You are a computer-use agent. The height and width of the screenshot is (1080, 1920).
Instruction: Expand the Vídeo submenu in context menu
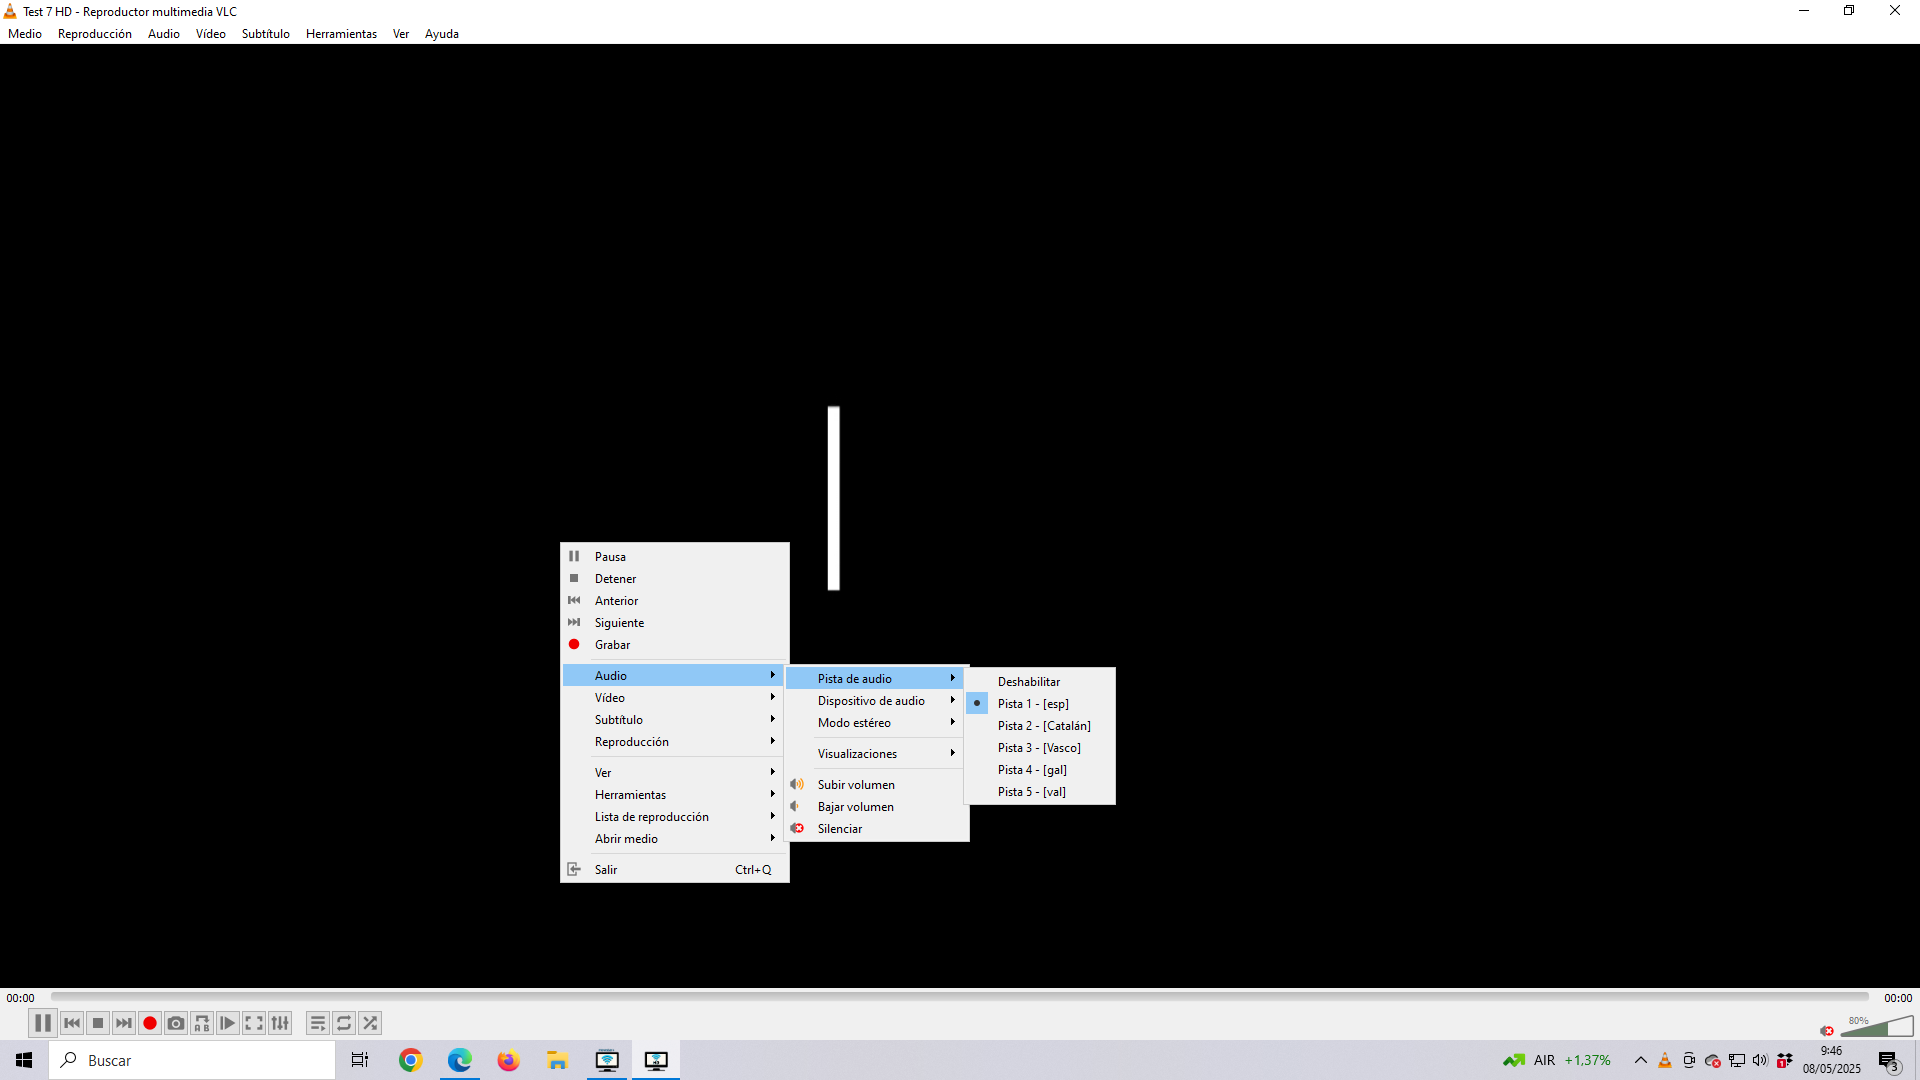(675, 698)
